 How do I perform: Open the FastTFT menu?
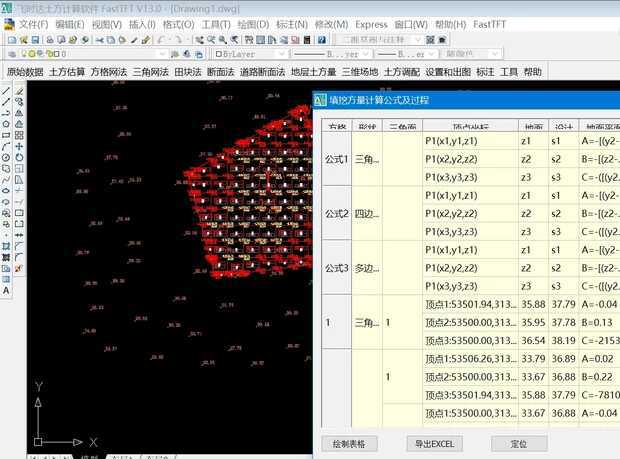(490, 25)
